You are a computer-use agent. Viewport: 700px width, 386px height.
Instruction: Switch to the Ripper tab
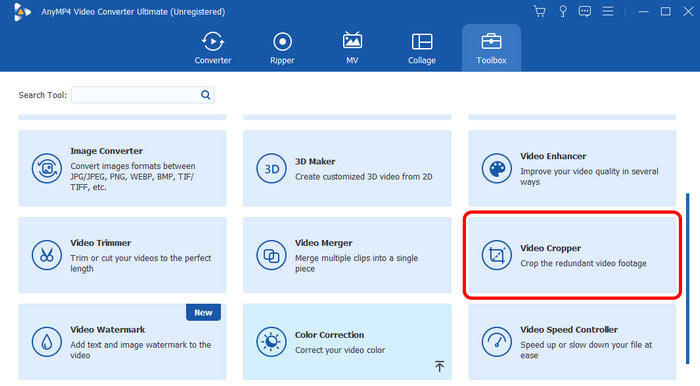point(282,48)
